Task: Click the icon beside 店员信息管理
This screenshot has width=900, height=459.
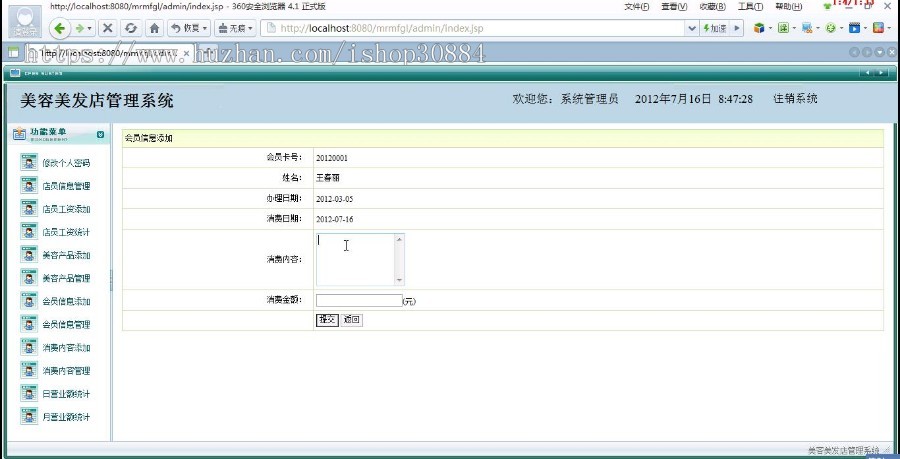Action: 29,185
